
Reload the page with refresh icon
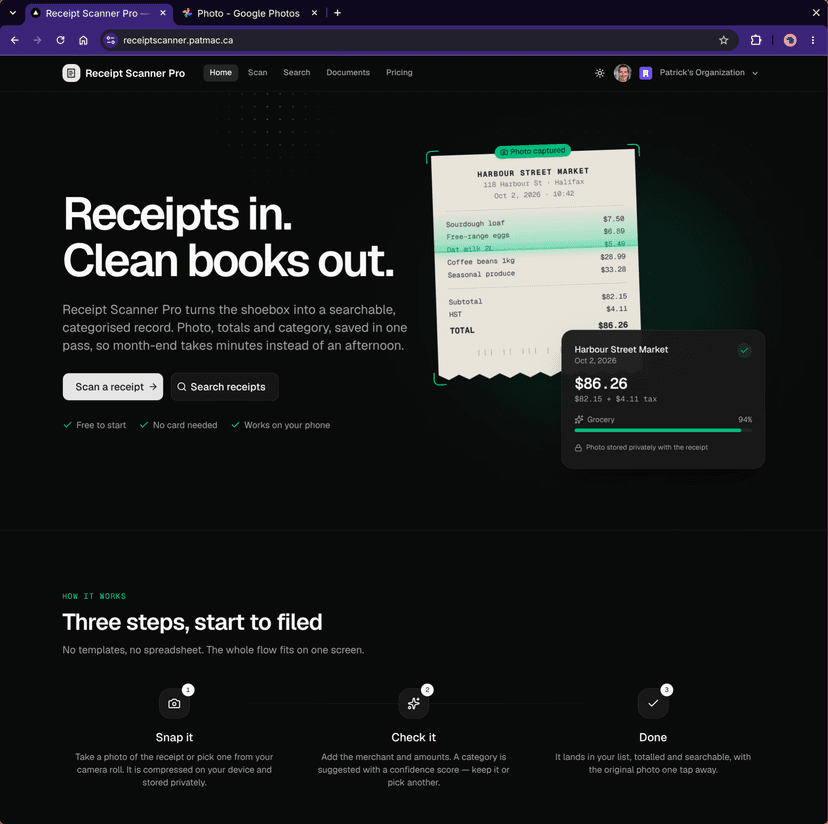tap(61, 40)
